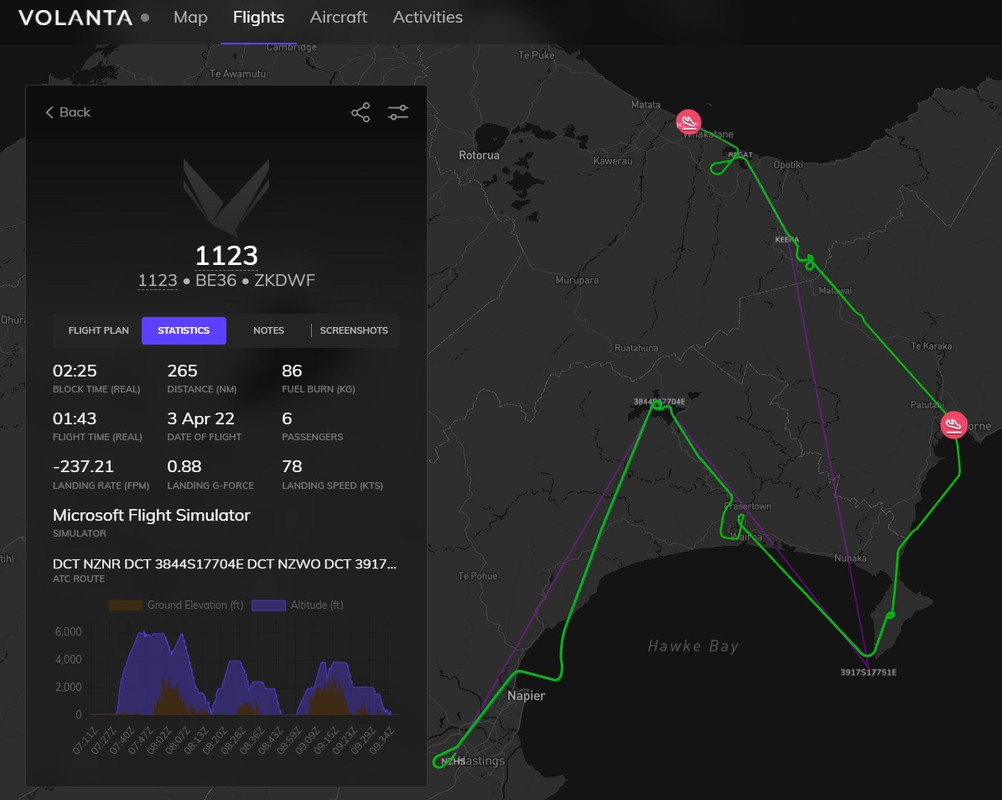Click the 3844S17704E waypoint label
Viewport: 1002px width, 800px height.
[659, 402]
